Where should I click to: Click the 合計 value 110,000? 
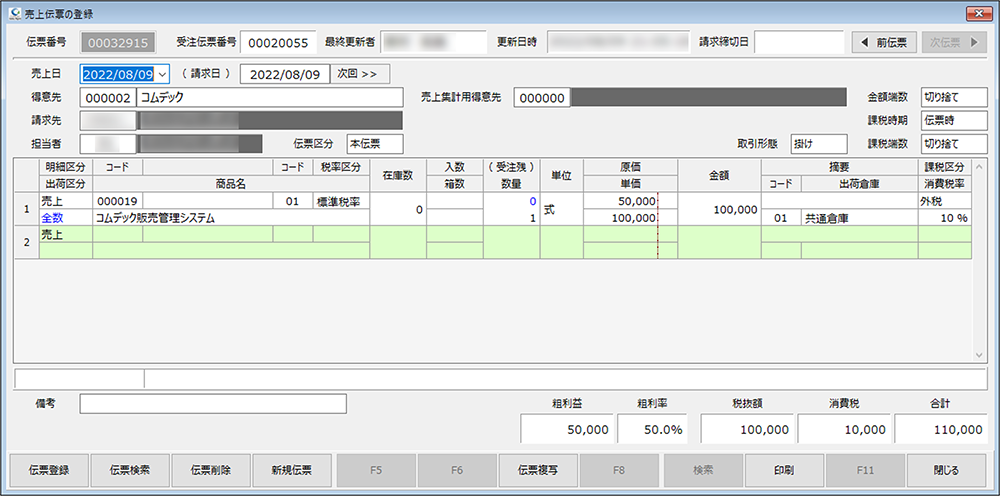(941, 430)
